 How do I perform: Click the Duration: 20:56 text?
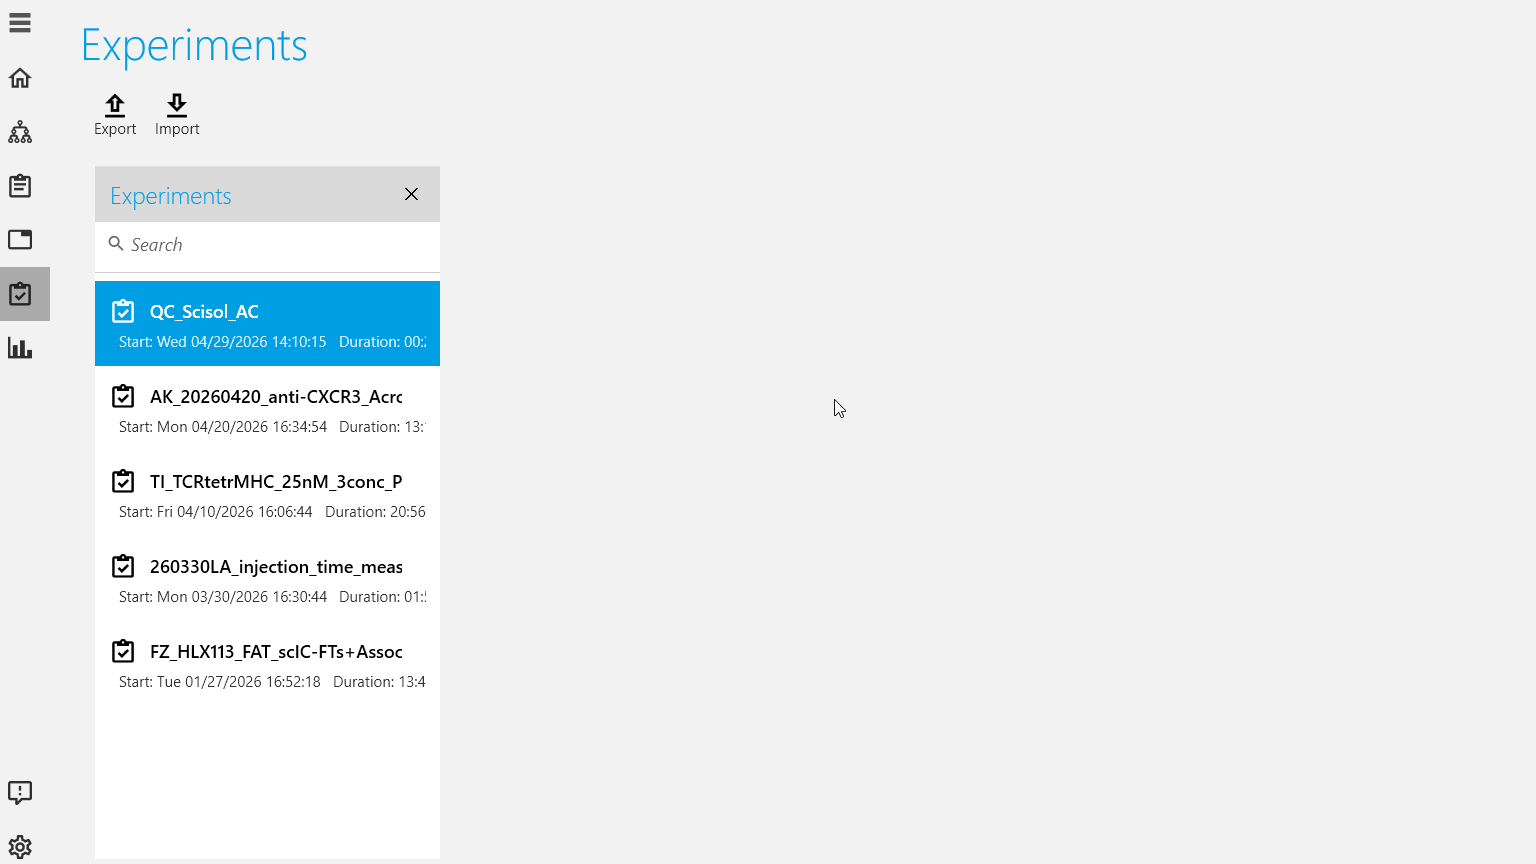[x=375, y=512]
